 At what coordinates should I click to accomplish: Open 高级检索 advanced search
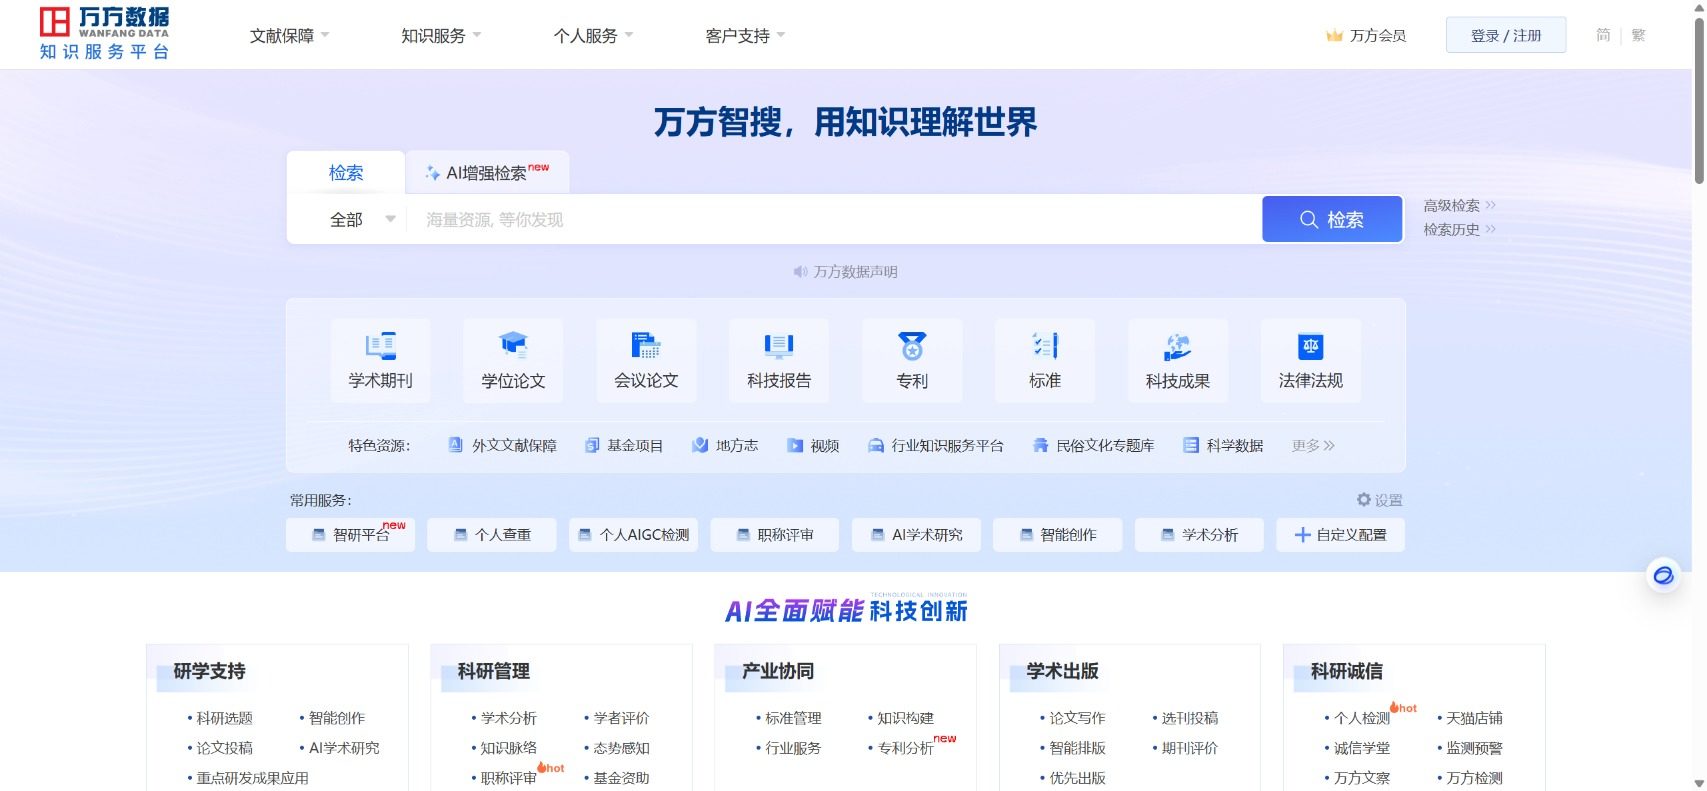coord(1459,205)
